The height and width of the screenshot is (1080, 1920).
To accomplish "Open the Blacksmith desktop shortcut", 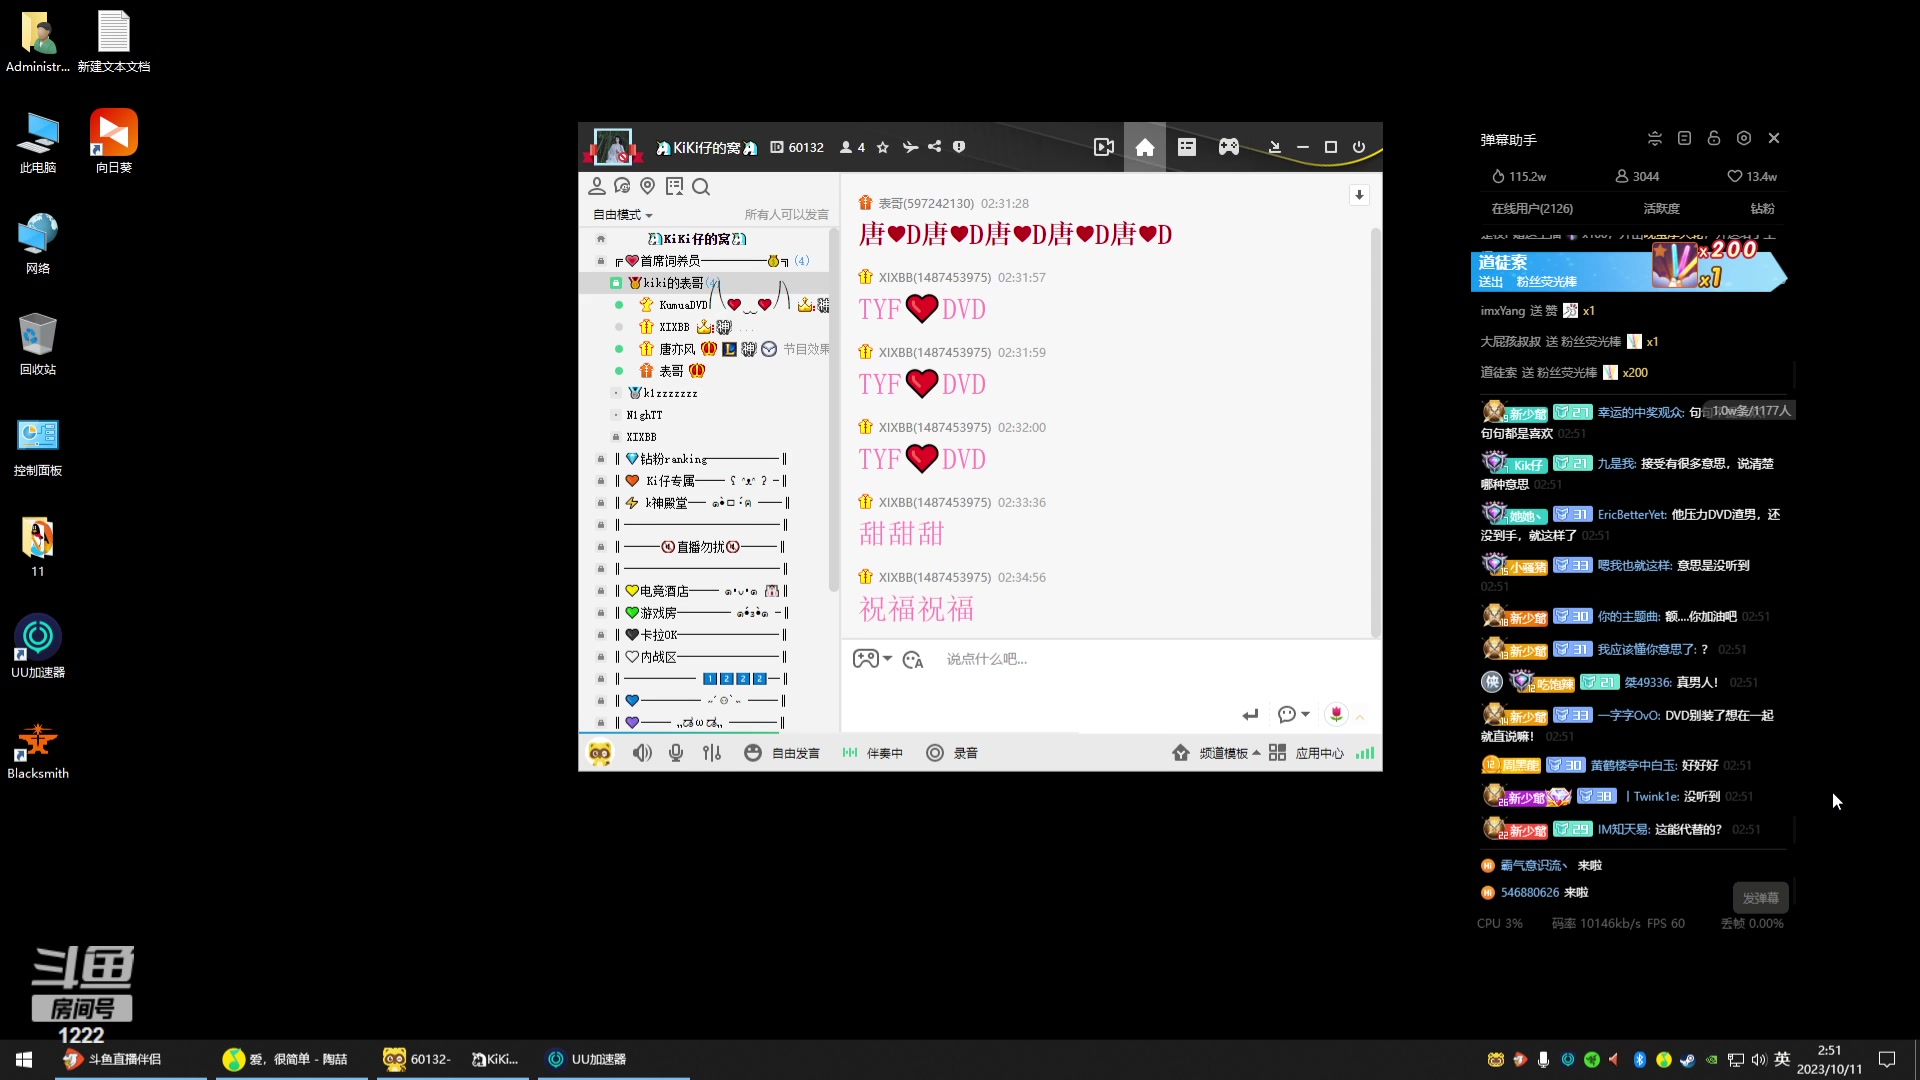I will [x=38, y=750].
